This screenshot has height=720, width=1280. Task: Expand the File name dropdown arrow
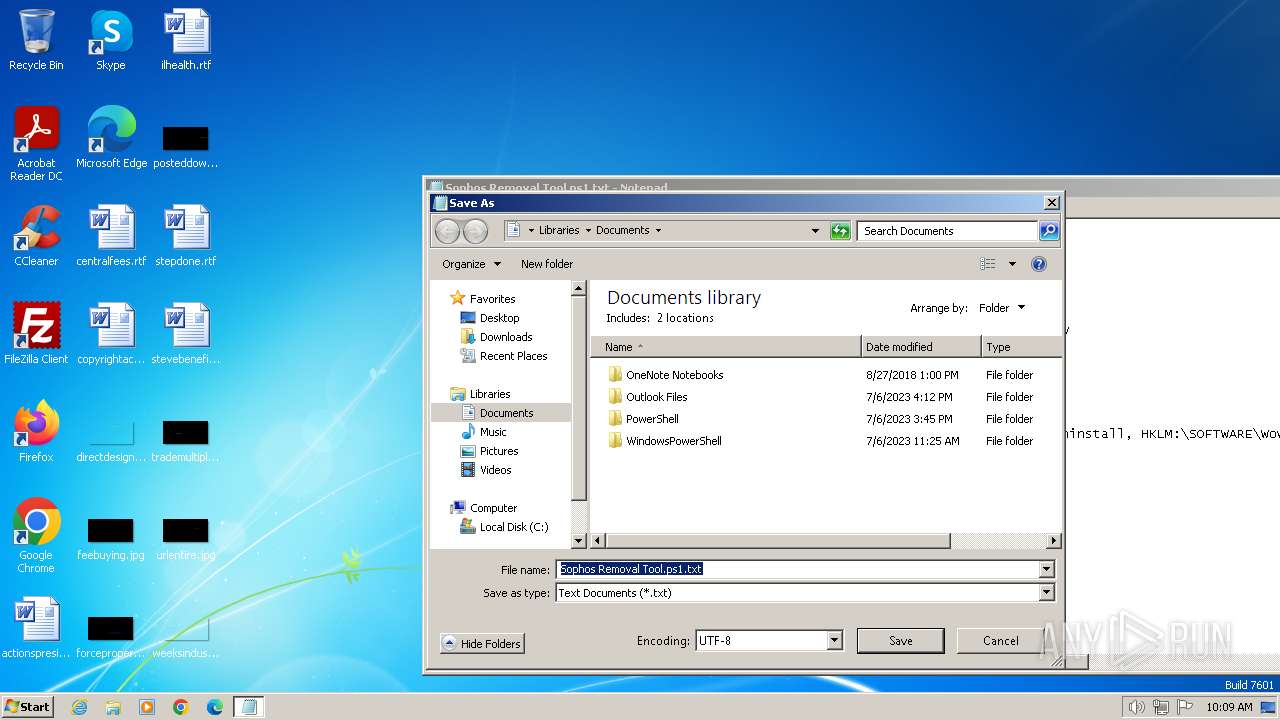coord(1047,569)
